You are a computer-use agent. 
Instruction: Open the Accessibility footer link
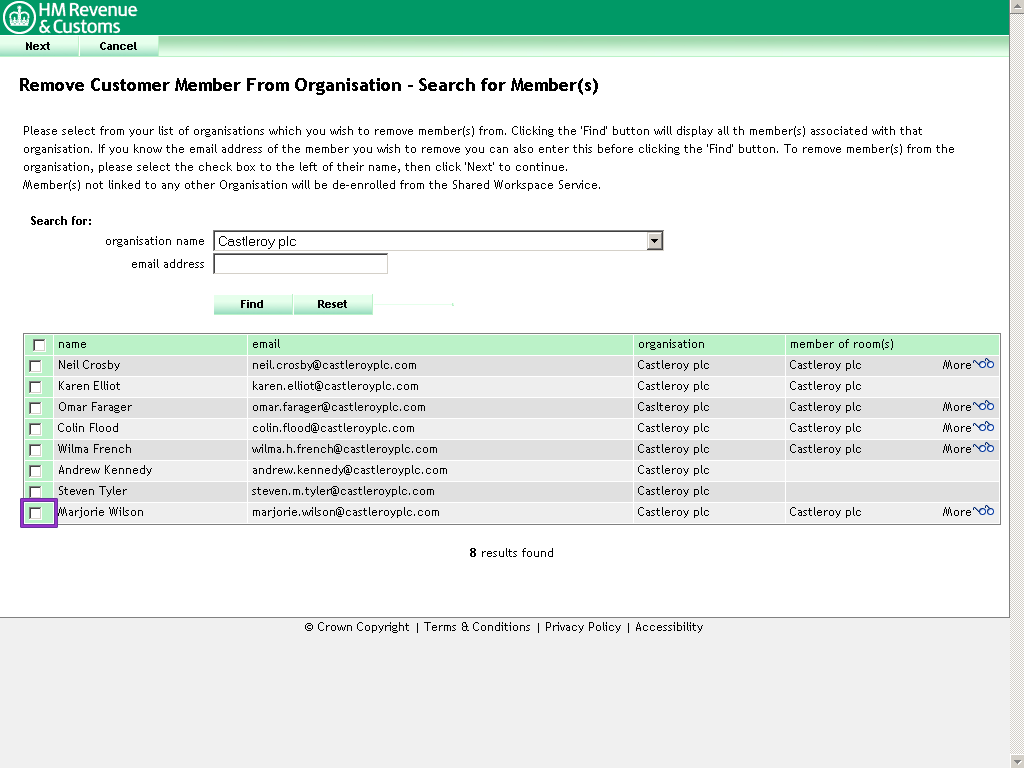coord(669,627)
